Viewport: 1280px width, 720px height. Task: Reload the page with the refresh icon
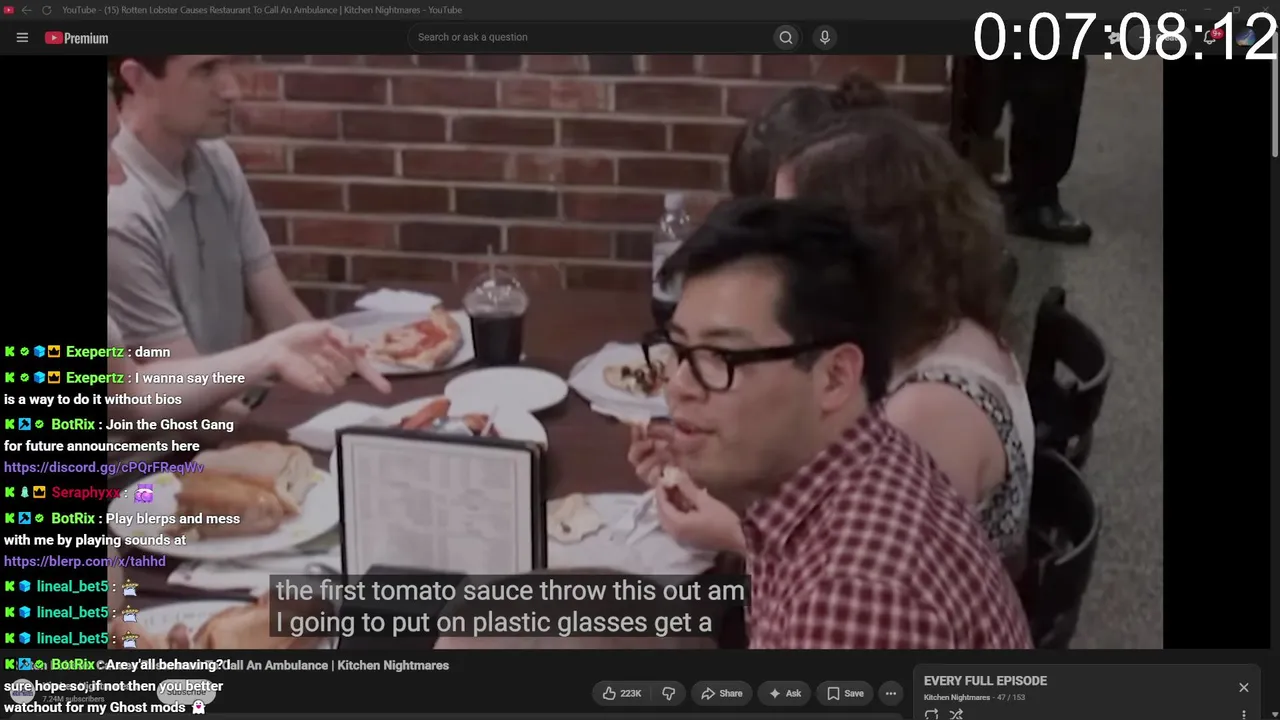(46, 10)
